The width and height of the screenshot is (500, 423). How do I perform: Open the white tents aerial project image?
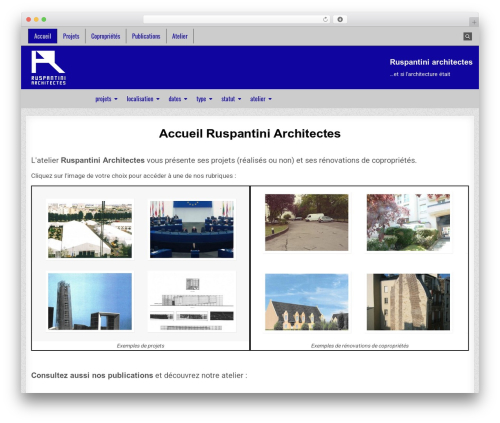[x=90, y=229]
